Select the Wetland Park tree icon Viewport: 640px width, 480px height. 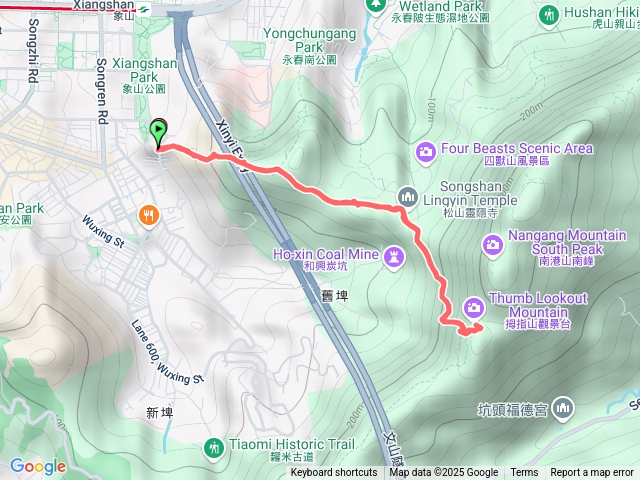click(x=376, y=5)
